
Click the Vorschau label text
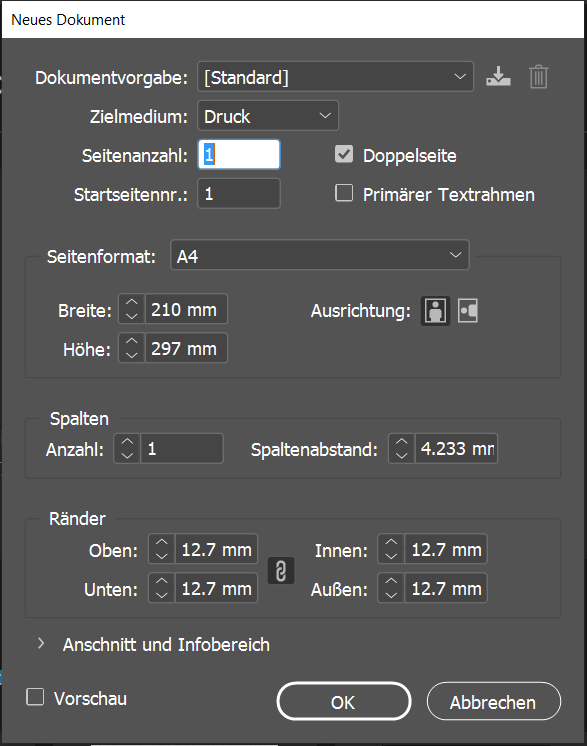click(90, 698)
